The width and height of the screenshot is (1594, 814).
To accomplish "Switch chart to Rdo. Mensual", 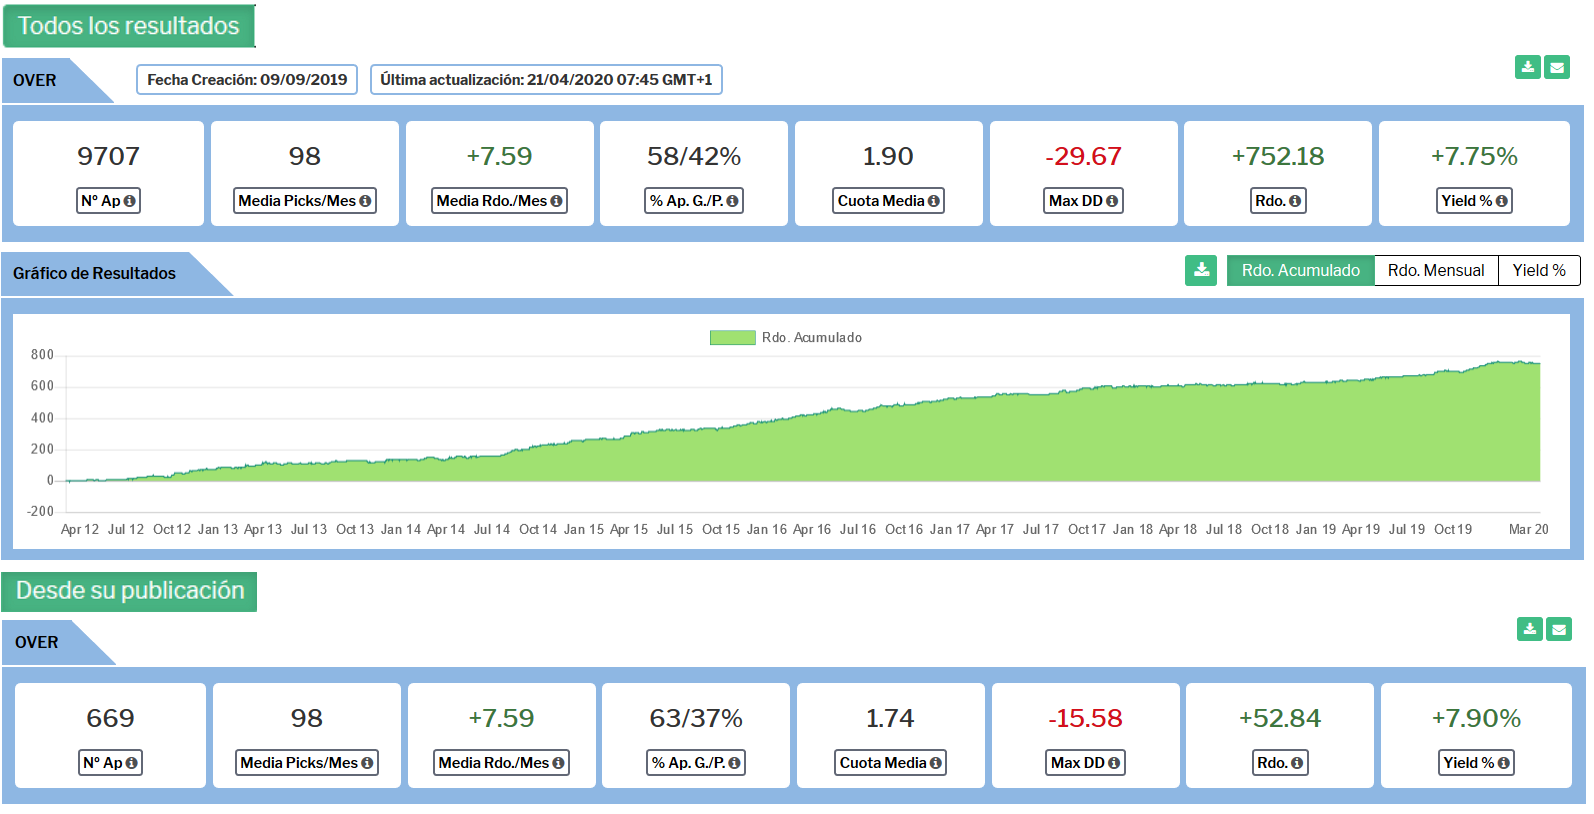I will [x=1436, y=270].
